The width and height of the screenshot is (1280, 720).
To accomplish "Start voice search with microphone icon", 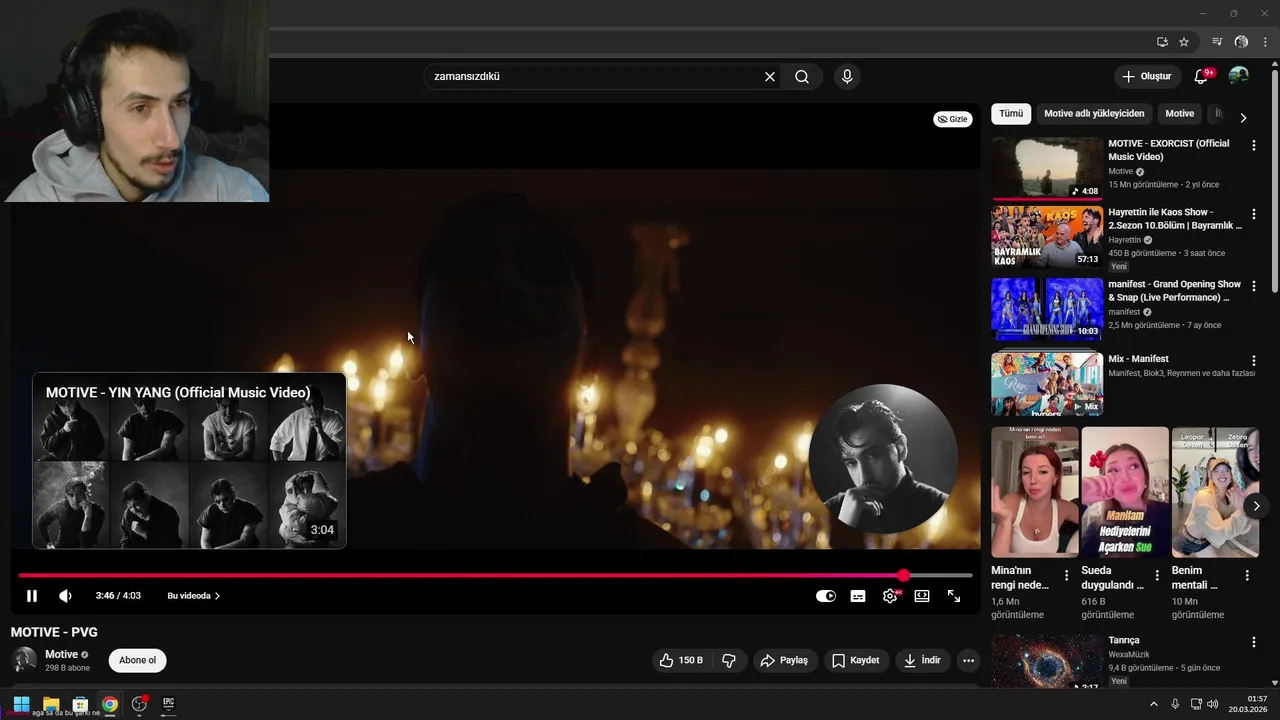I will (847, 77).
